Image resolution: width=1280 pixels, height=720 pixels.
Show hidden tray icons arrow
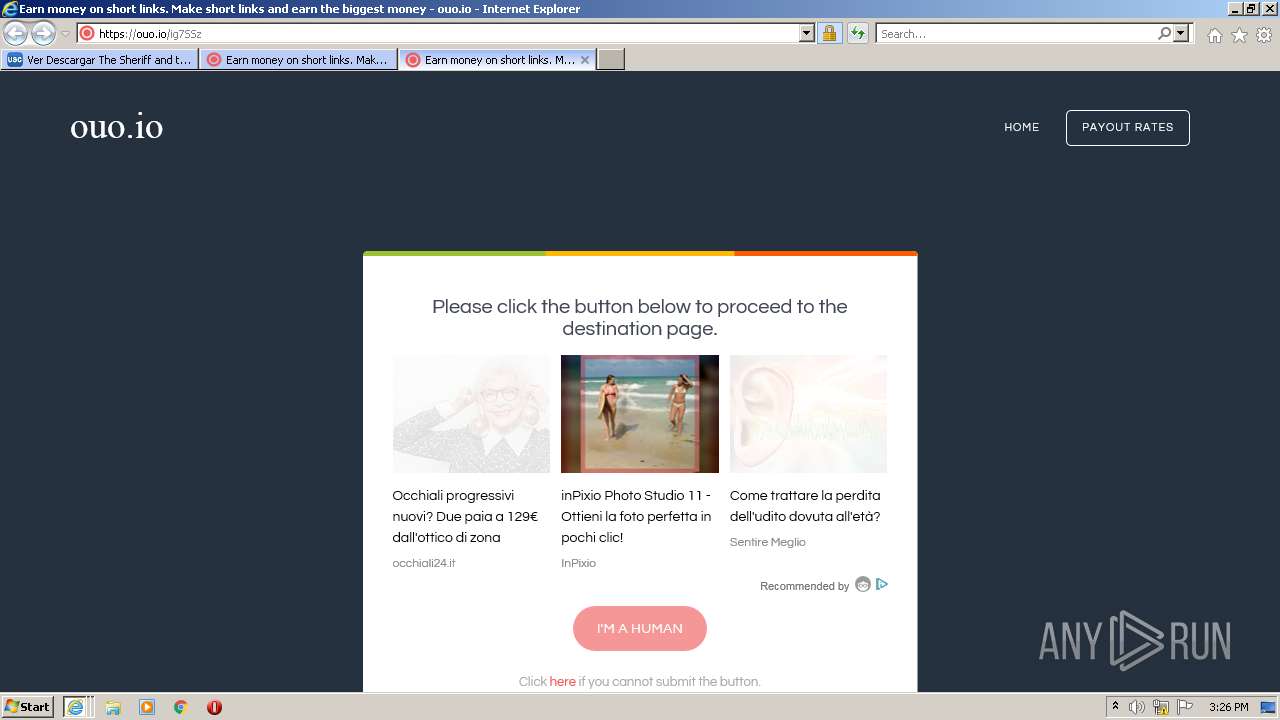pyautogui.click(x=1115, y=707)
